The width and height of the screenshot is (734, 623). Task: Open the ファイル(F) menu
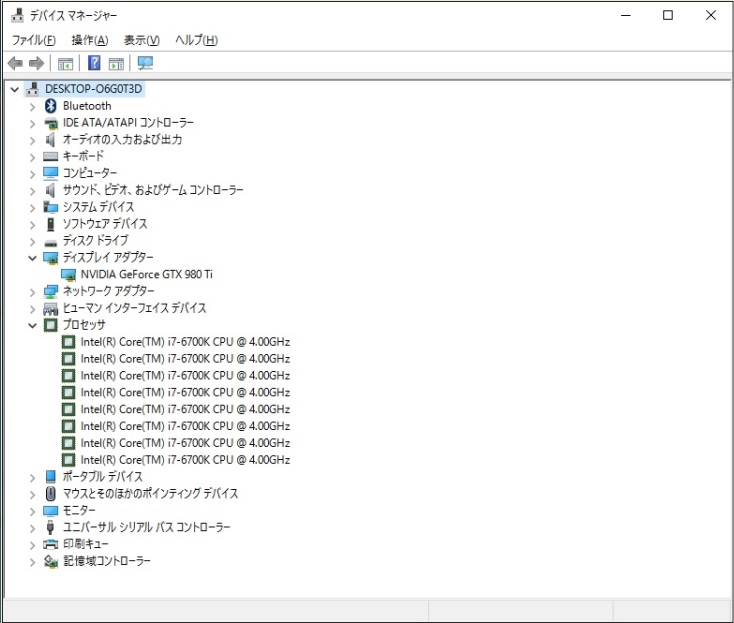tap(33, 40)
